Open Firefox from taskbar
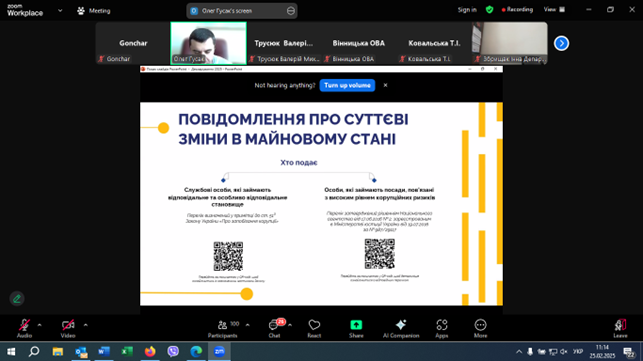The height and width of the screenshot is (361, 643). point(150,352)
